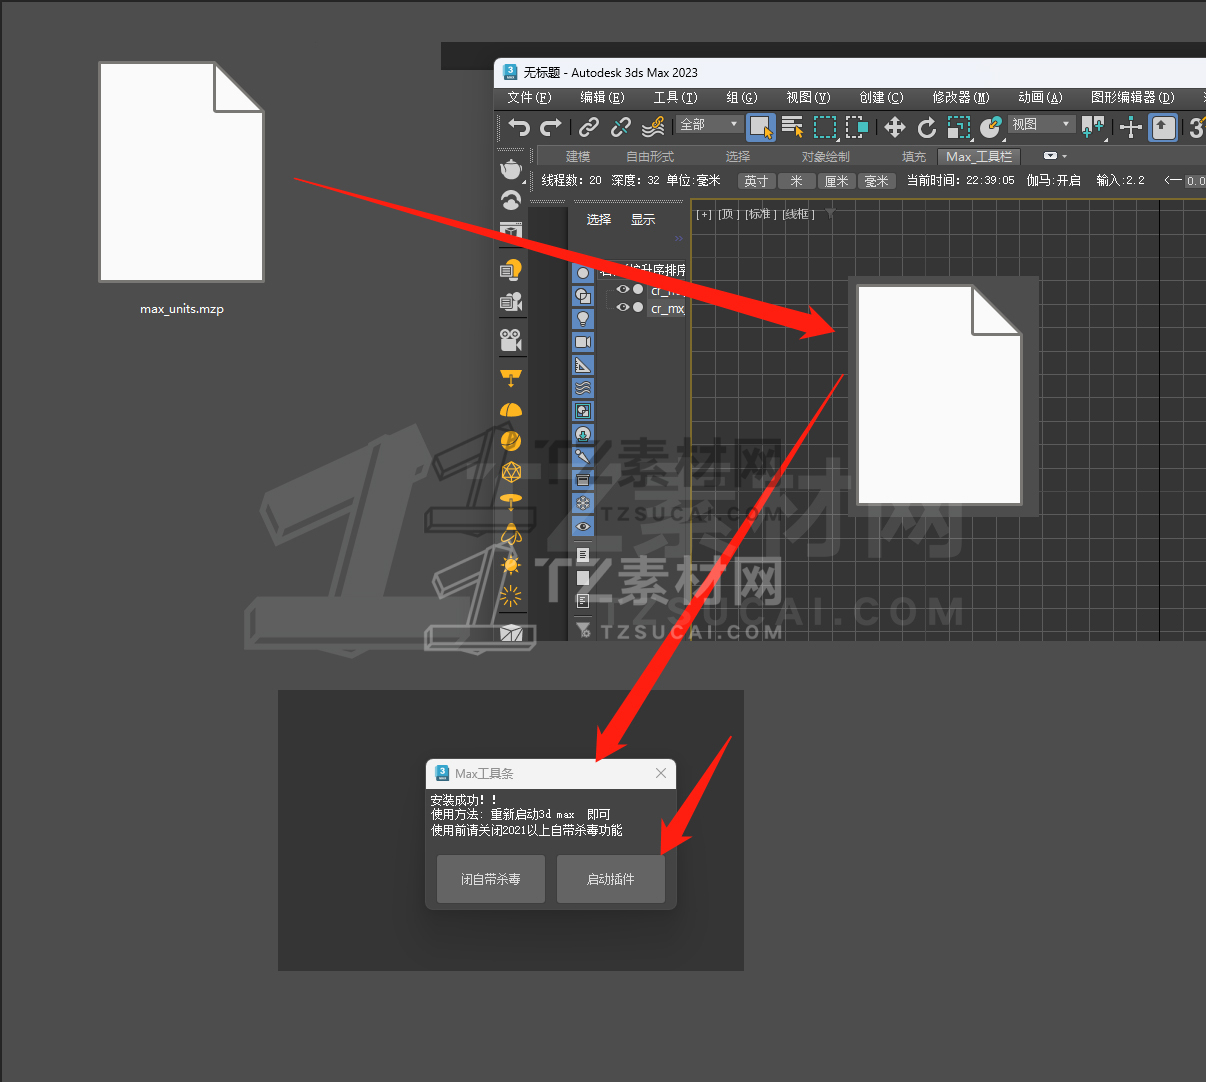Open the [线框] viewport display menu
Viewport: 1206px width, 1082px height.
click(x=798, y=214)
